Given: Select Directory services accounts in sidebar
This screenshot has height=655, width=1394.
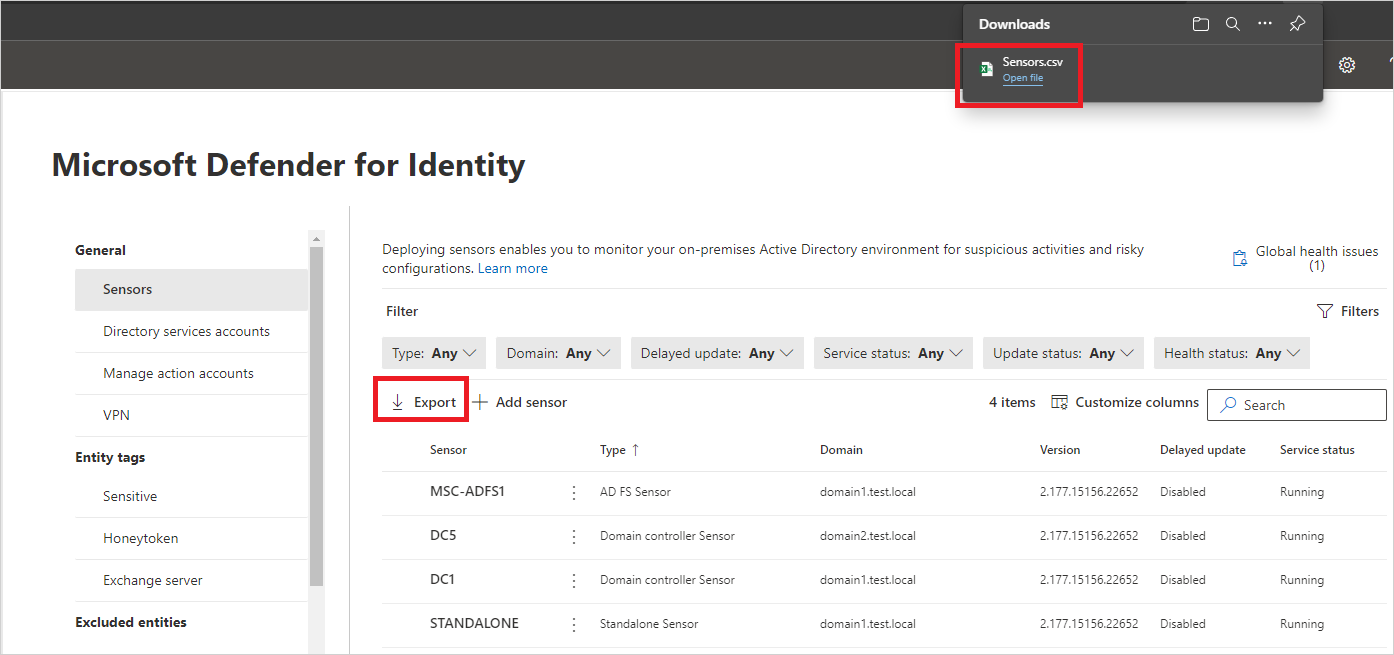Looking at the screenshot, I should [186, 331].
